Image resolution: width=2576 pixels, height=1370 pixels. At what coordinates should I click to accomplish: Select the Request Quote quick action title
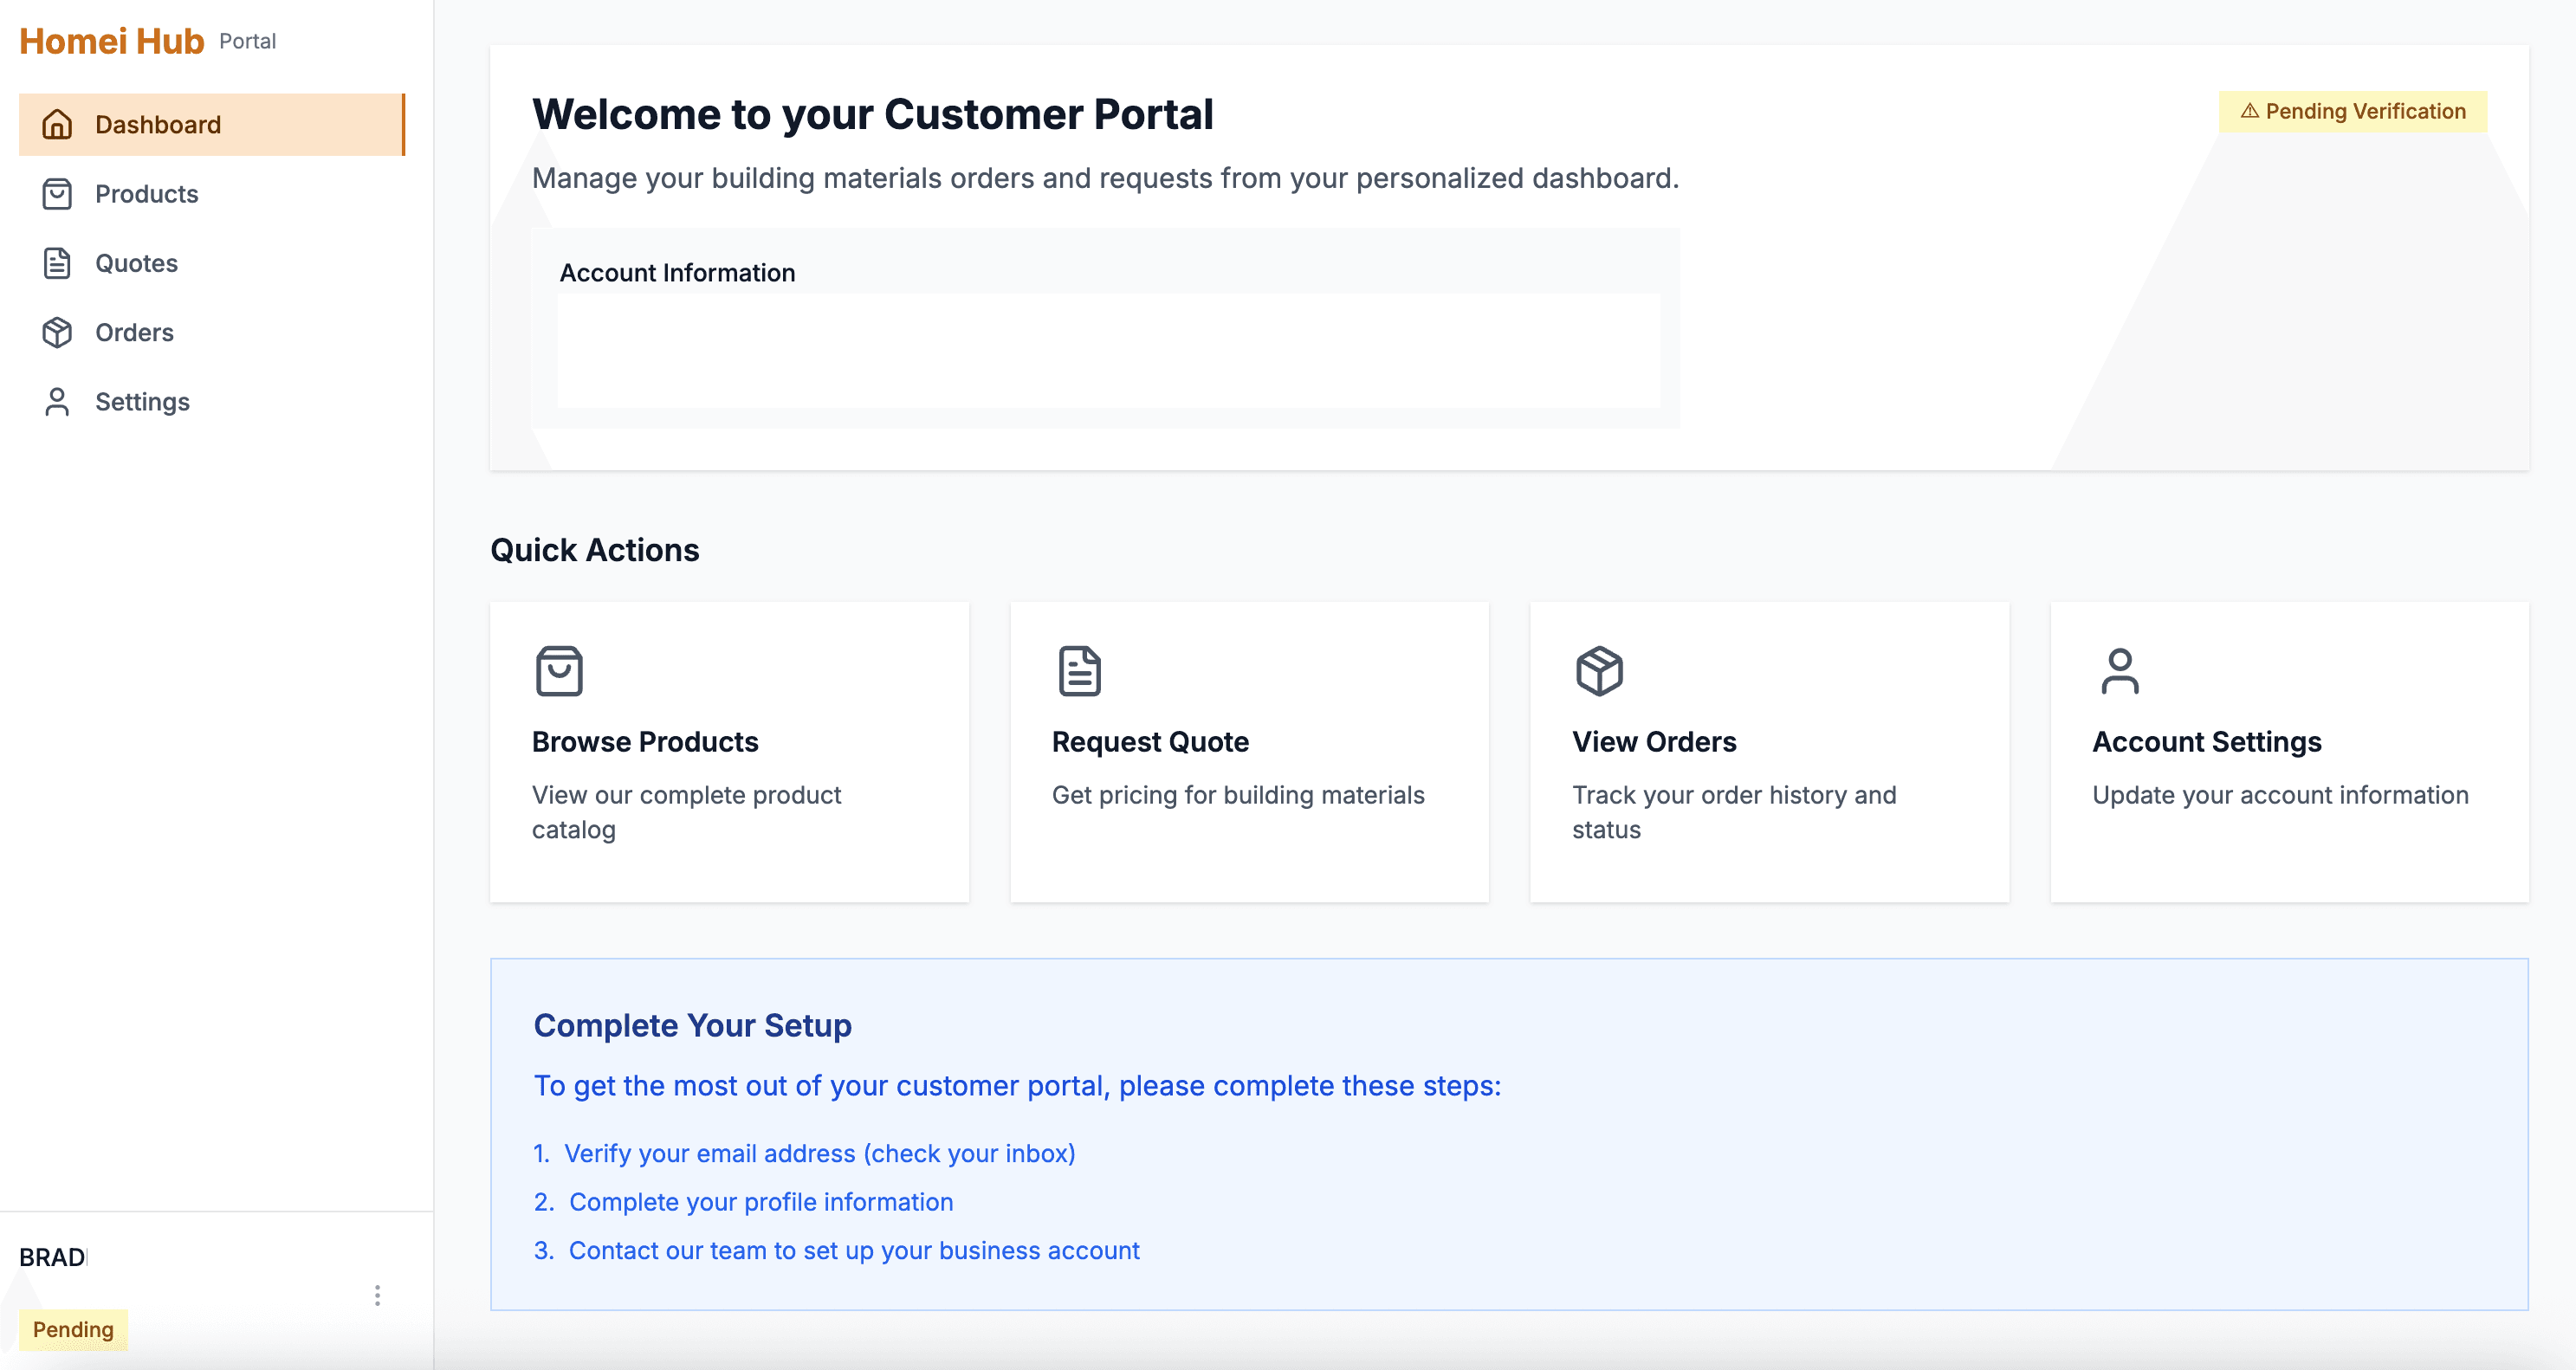click(1150, 742)
